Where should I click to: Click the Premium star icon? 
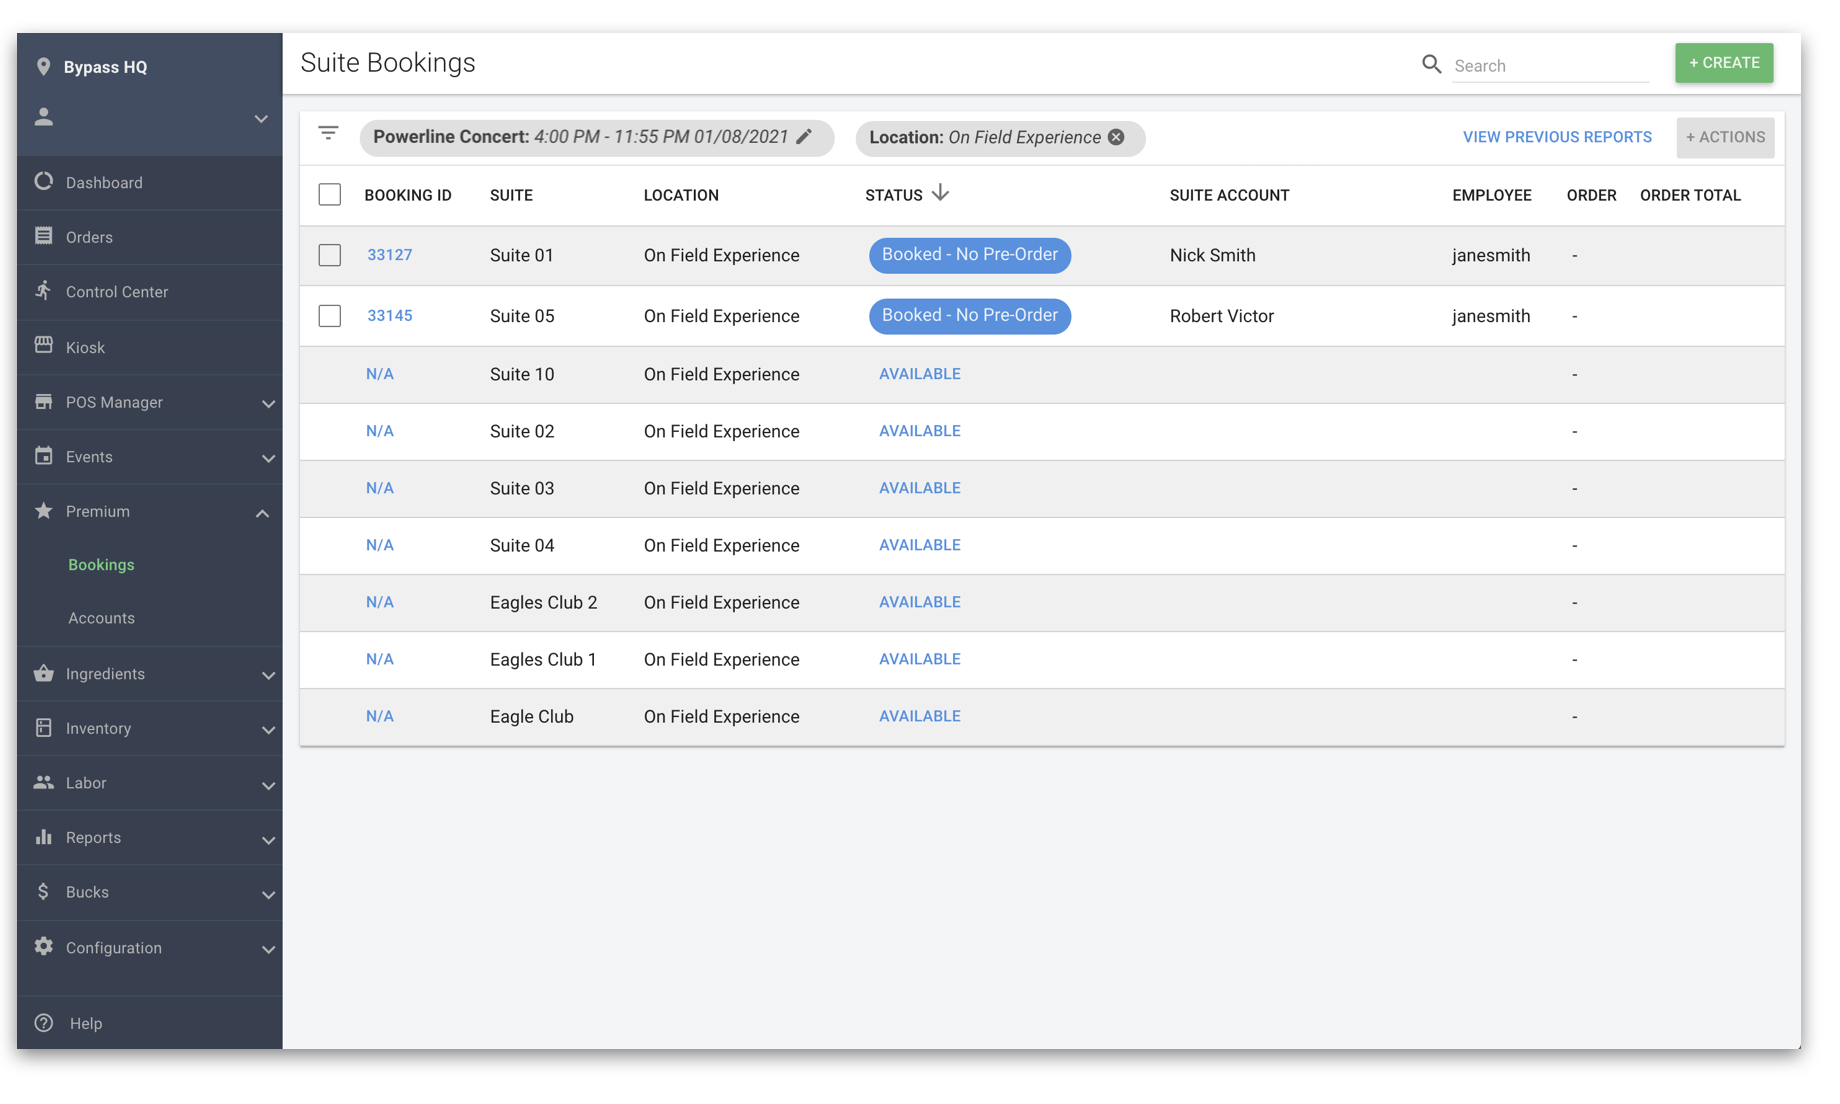pyautogui.click(x=43, y=511)
